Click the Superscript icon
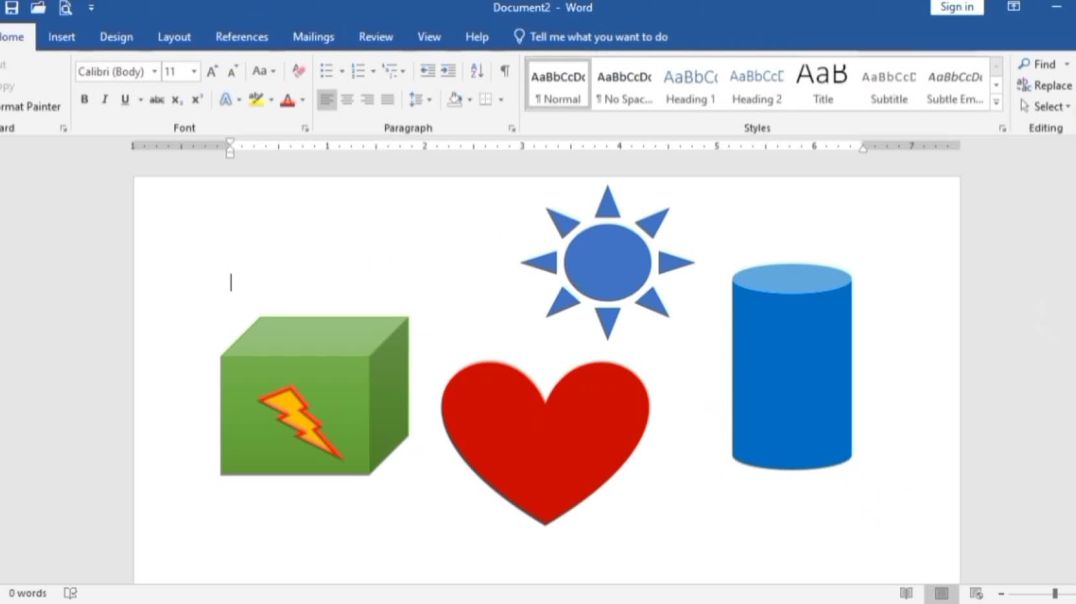Image resolution: width=1076 pixels, height=604 pixels. 197,100
